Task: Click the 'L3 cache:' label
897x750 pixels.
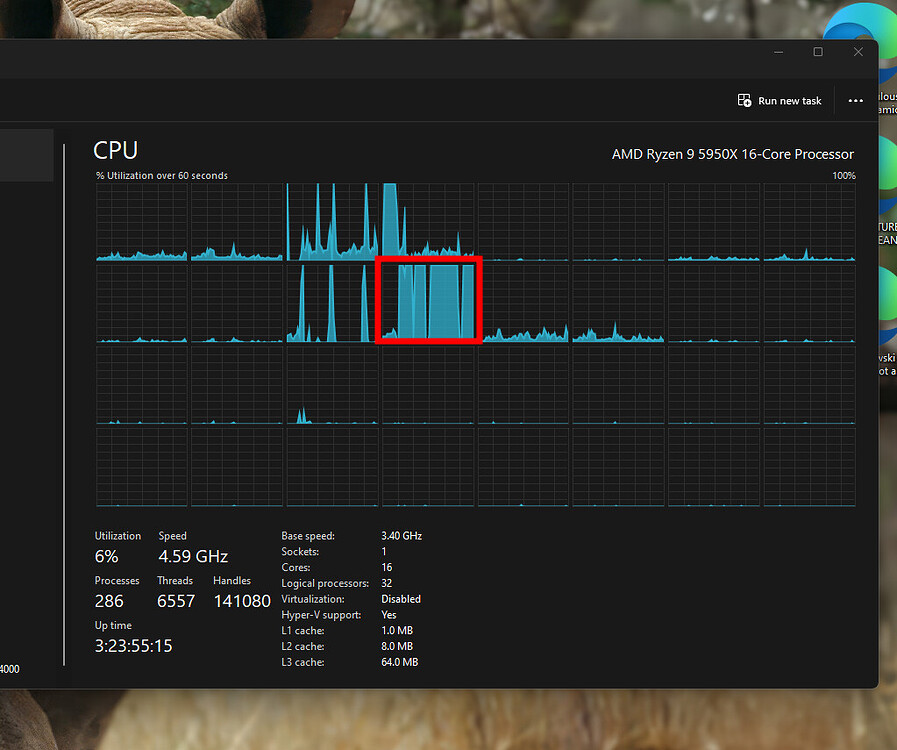Action: 303,662
